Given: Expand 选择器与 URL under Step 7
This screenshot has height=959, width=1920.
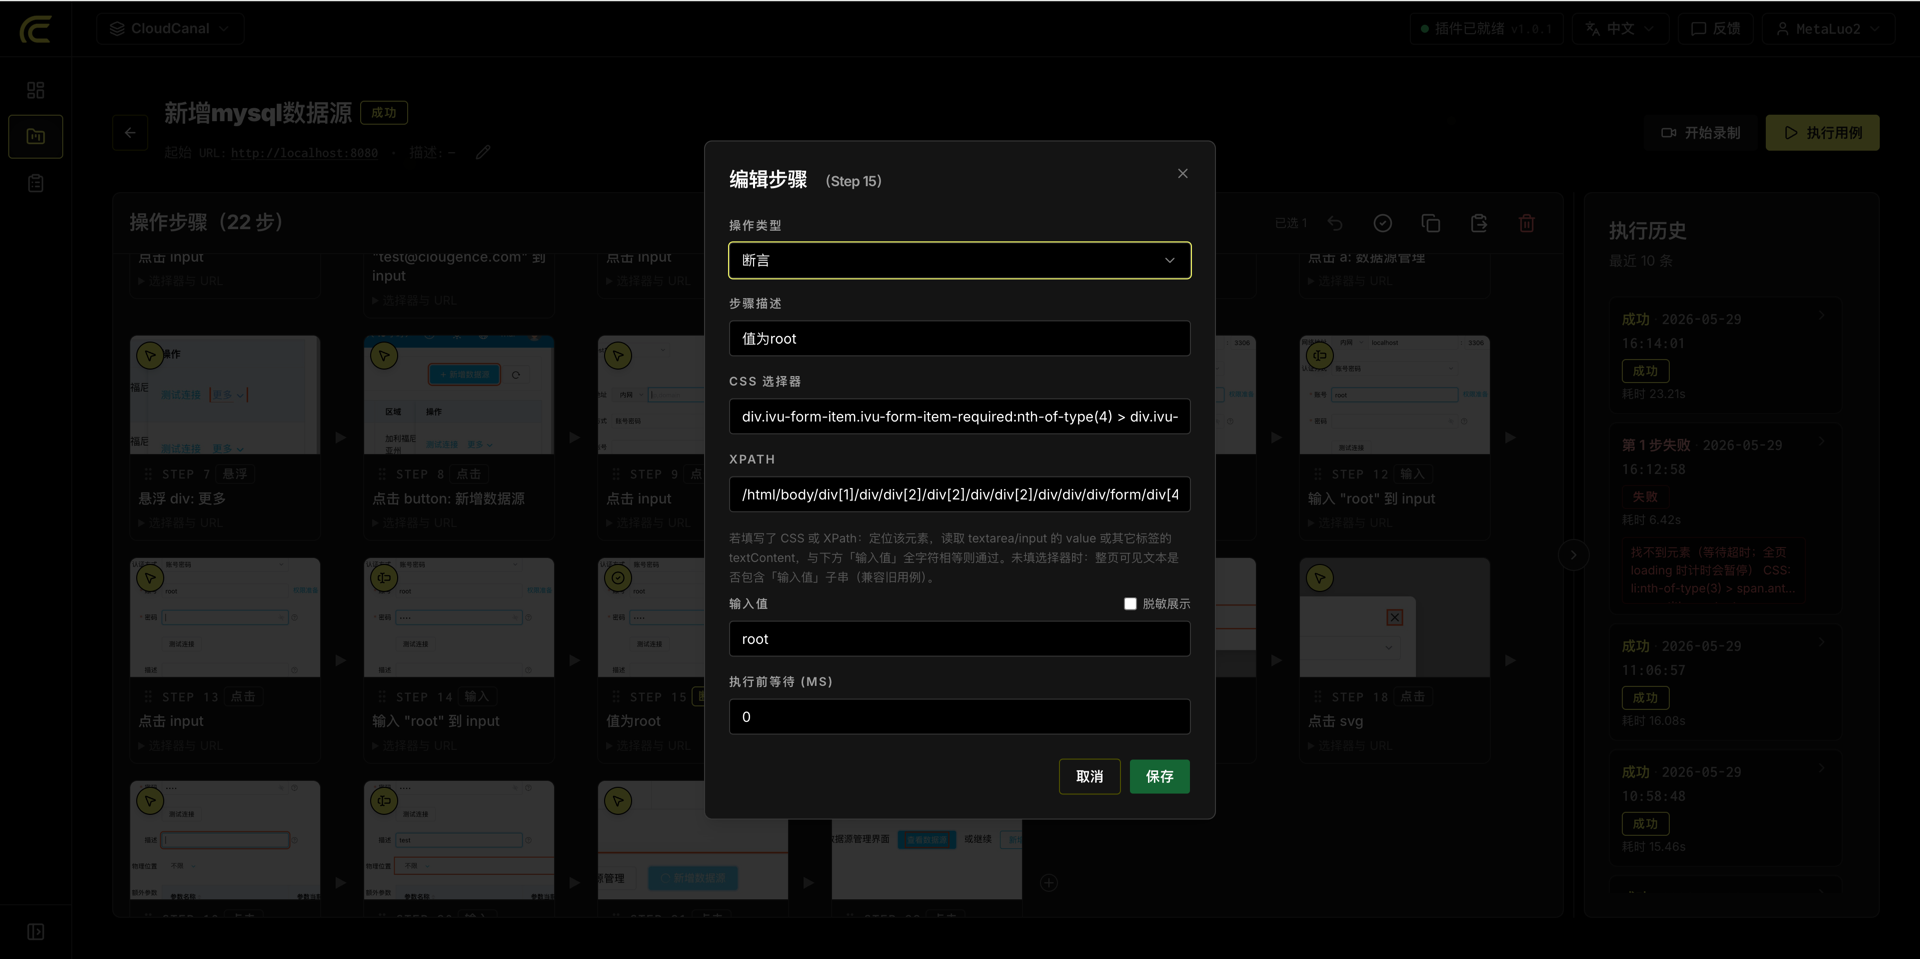Looking at the screenshot, I should click(x=180, y=523).
